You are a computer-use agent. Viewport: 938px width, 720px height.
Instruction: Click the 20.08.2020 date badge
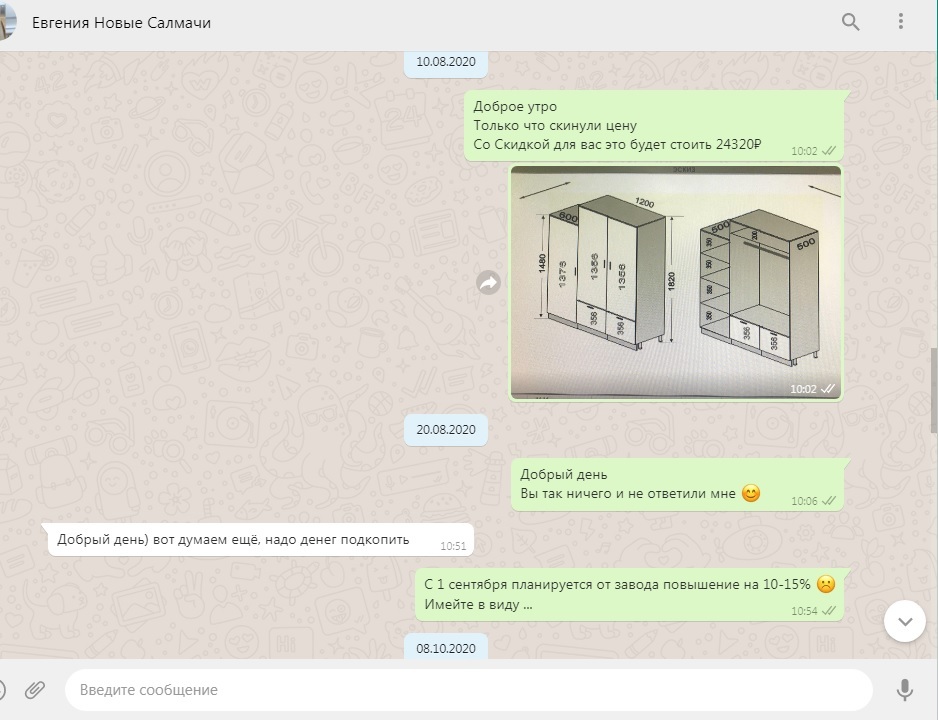[x=446, y=429]
